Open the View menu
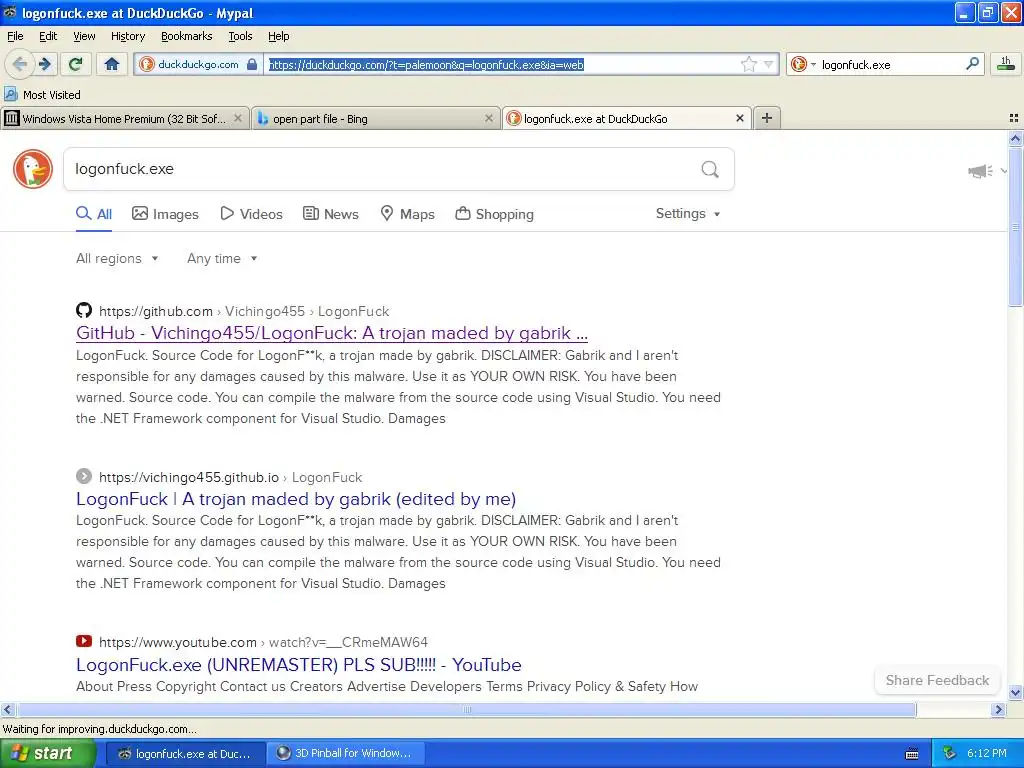The image size is (1024, 768). 84,37
